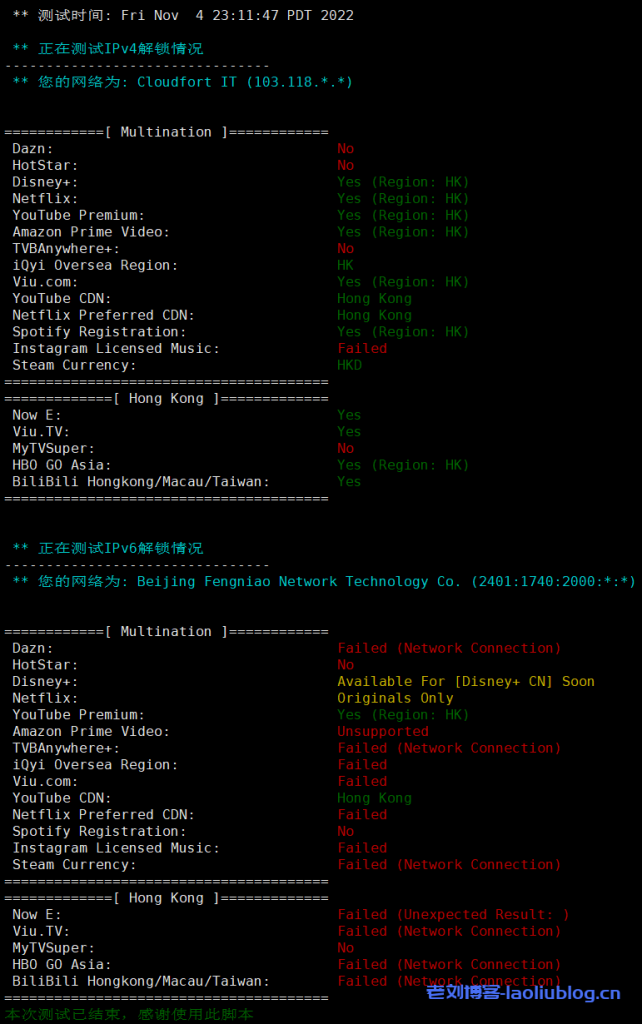Click the Hong Kong header in IPv6 section
This screenshot has height=1024, width=642.
166,898
